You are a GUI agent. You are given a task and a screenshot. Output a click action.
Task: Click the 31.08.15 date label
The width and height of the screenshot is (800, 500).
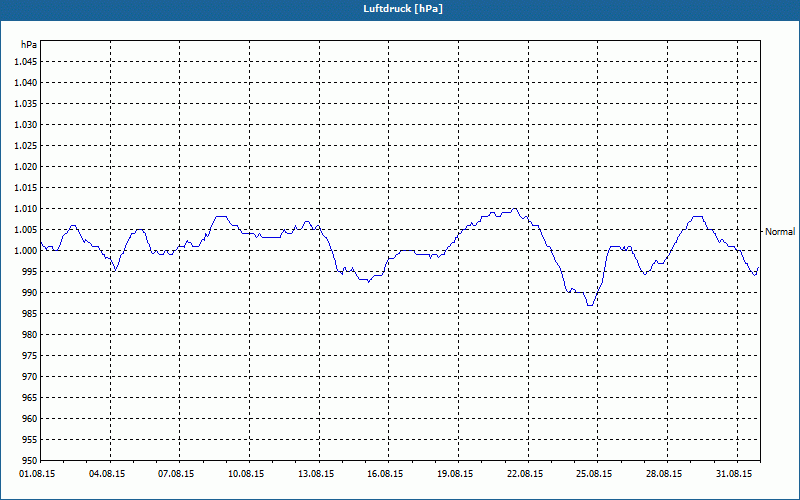734,474
